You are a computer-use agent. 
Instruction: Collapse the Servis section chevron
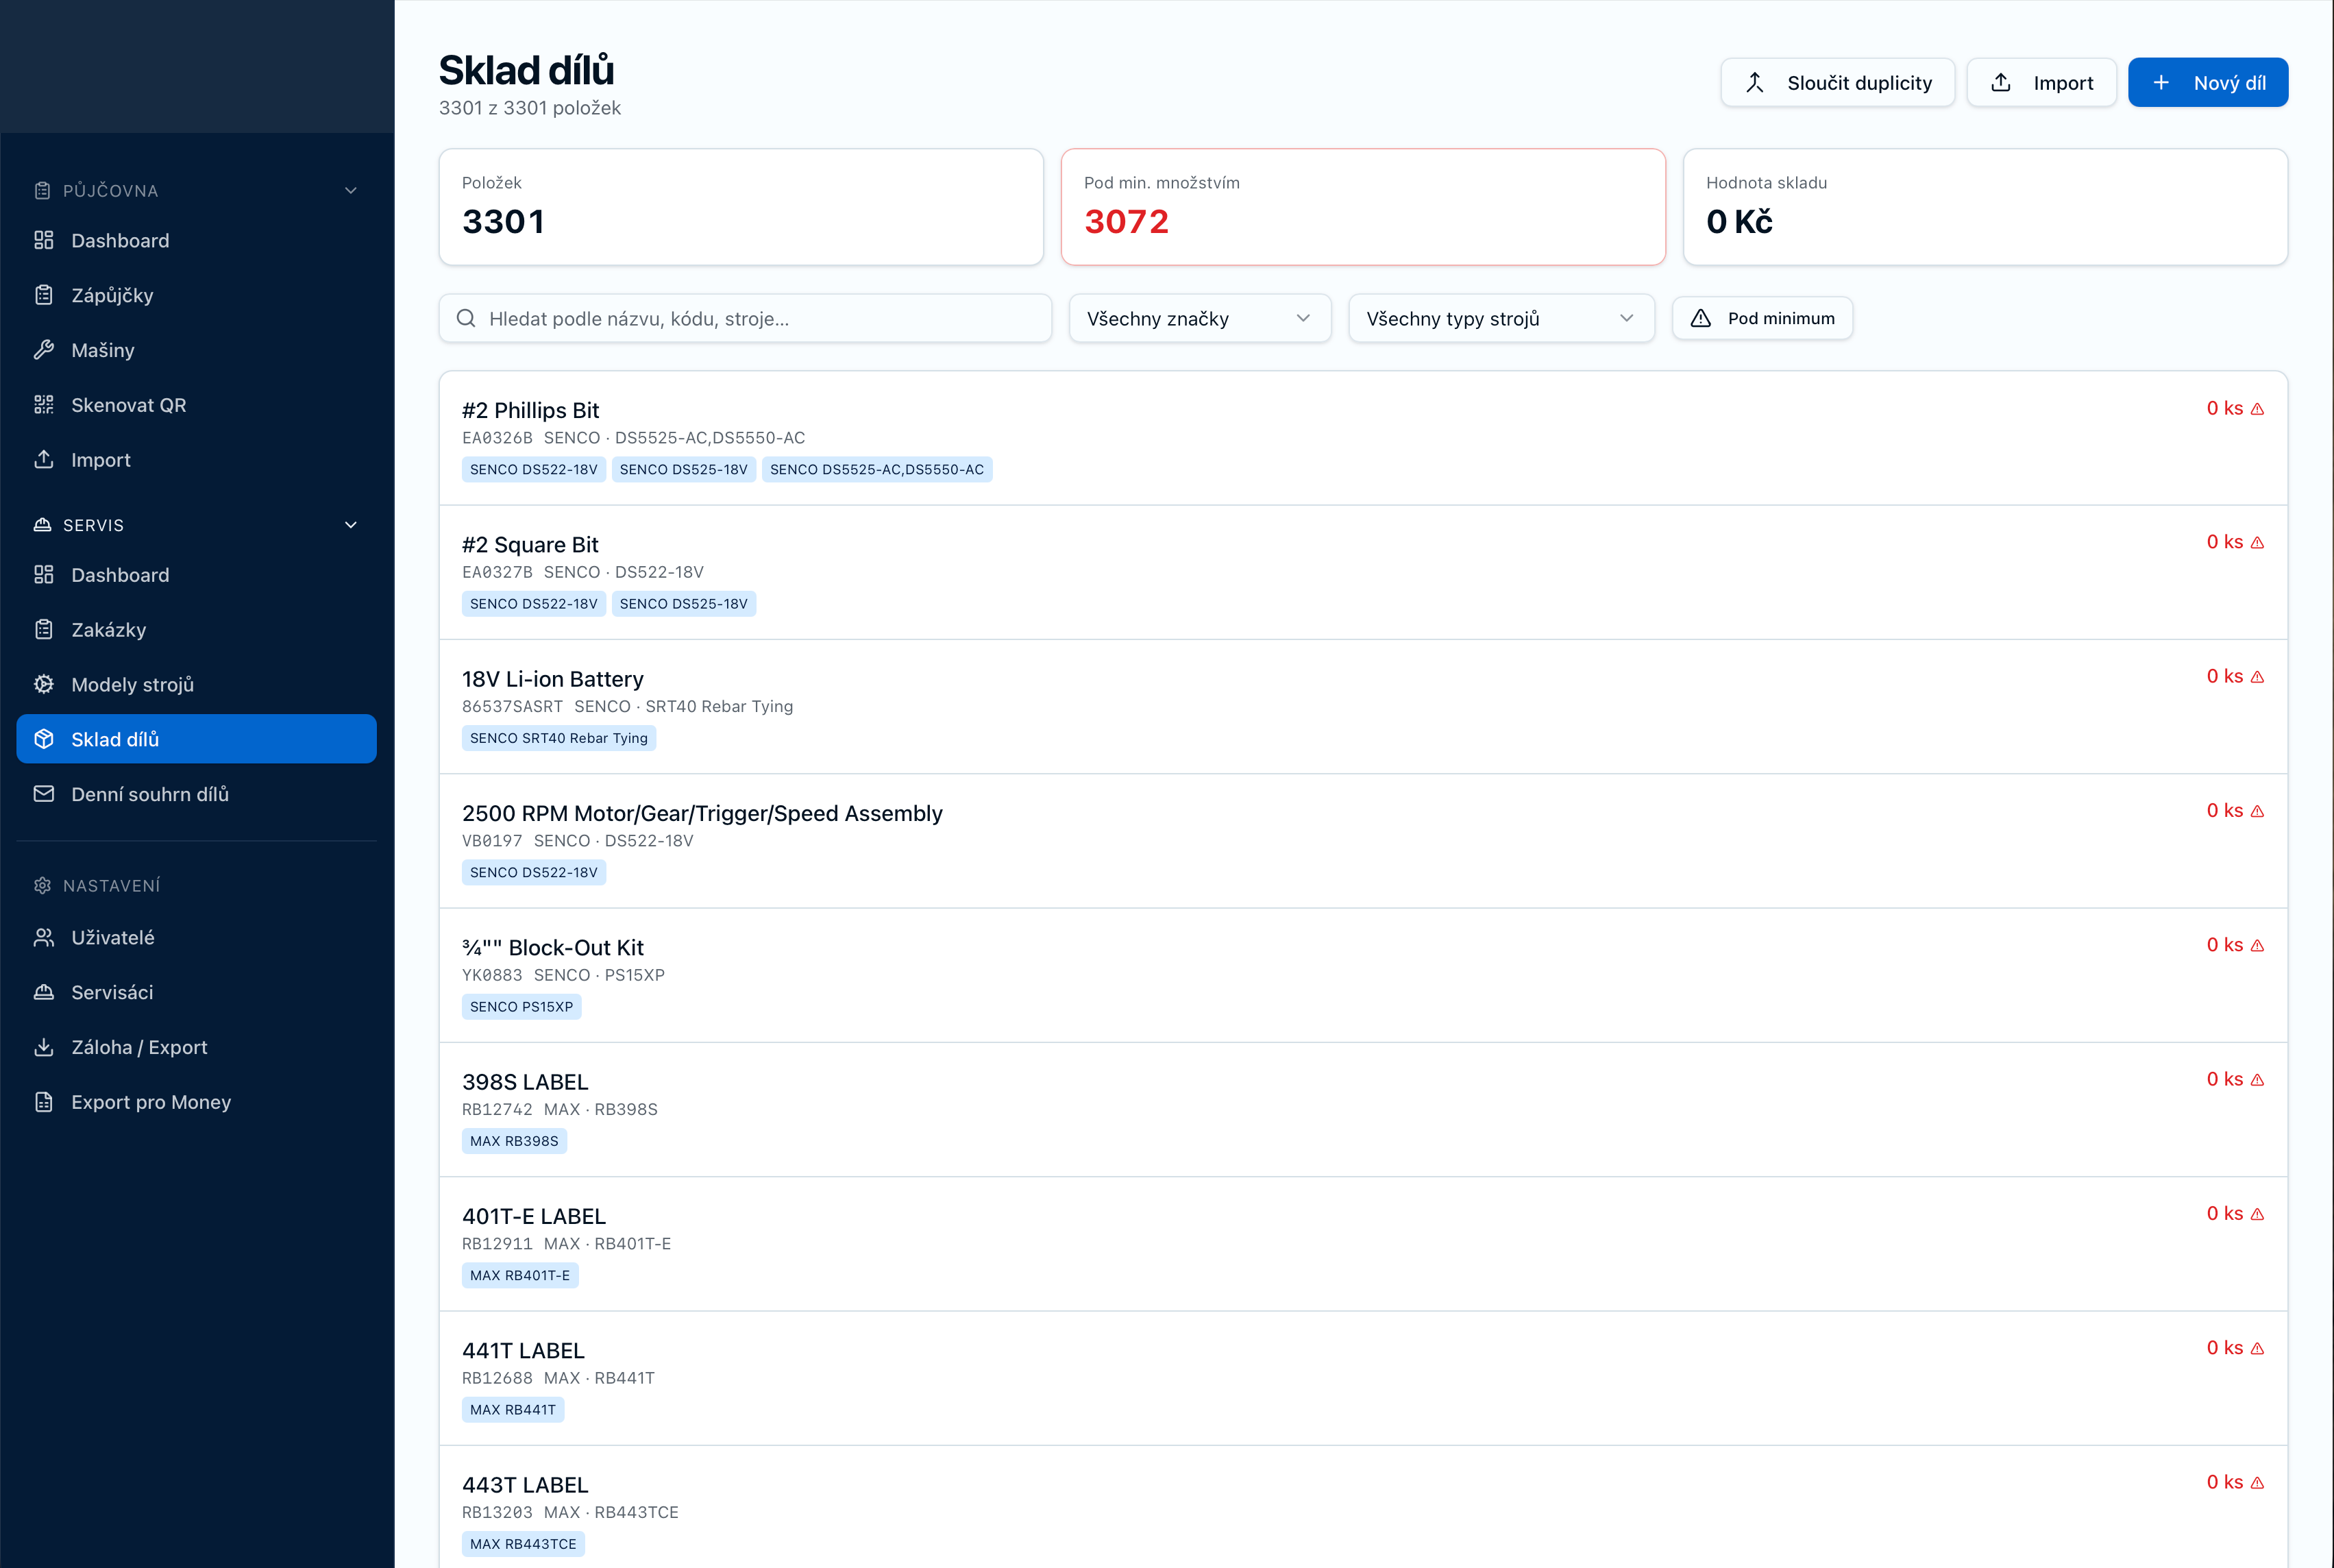pos(351,525)
